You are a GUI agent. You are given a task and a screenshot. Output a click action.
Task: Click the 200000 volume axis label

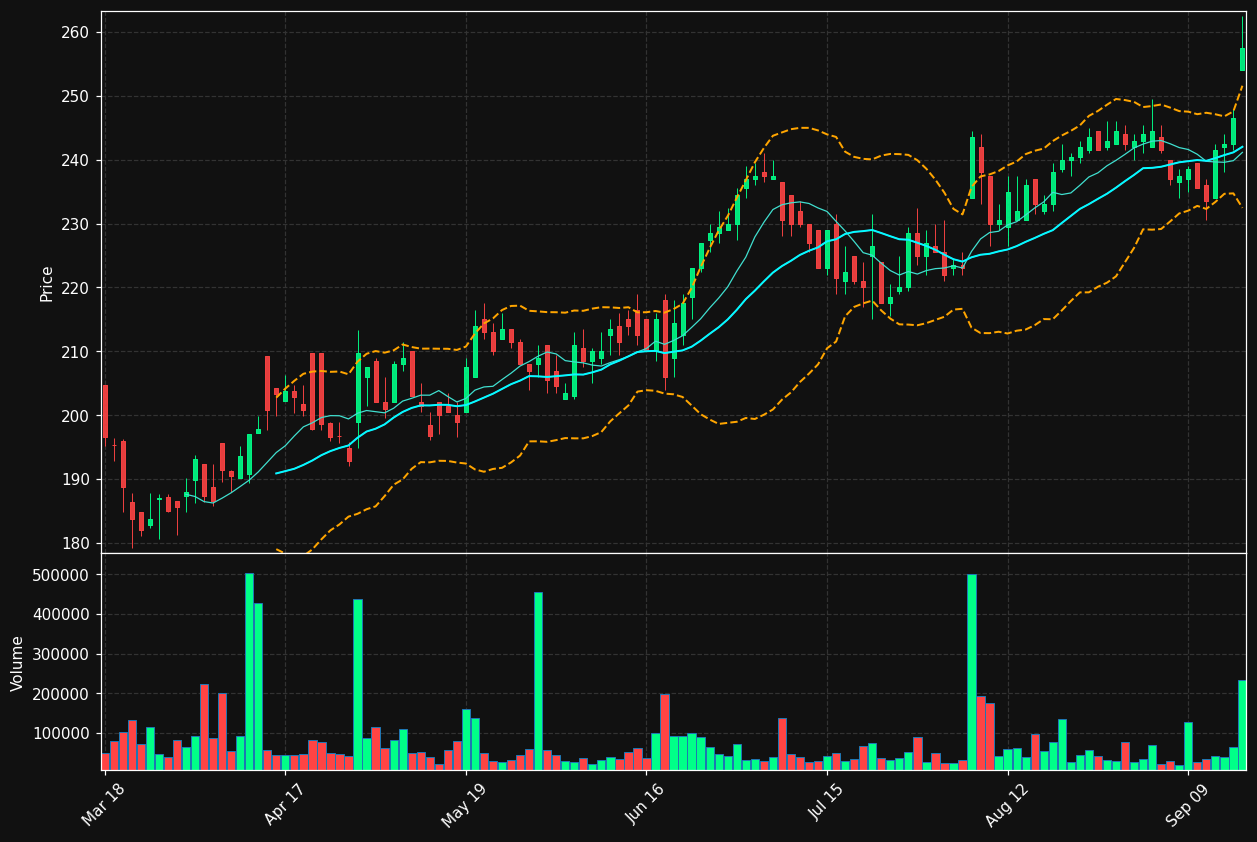click(62, 694)
